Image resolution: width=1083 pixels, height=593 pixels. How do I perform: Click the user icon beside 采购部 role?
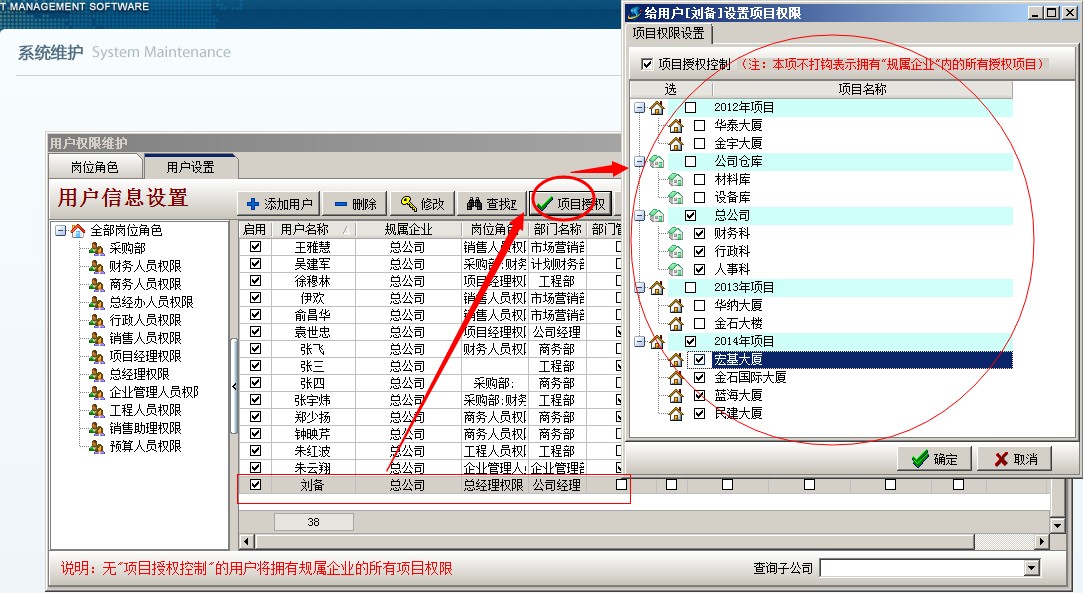point(96,249)
